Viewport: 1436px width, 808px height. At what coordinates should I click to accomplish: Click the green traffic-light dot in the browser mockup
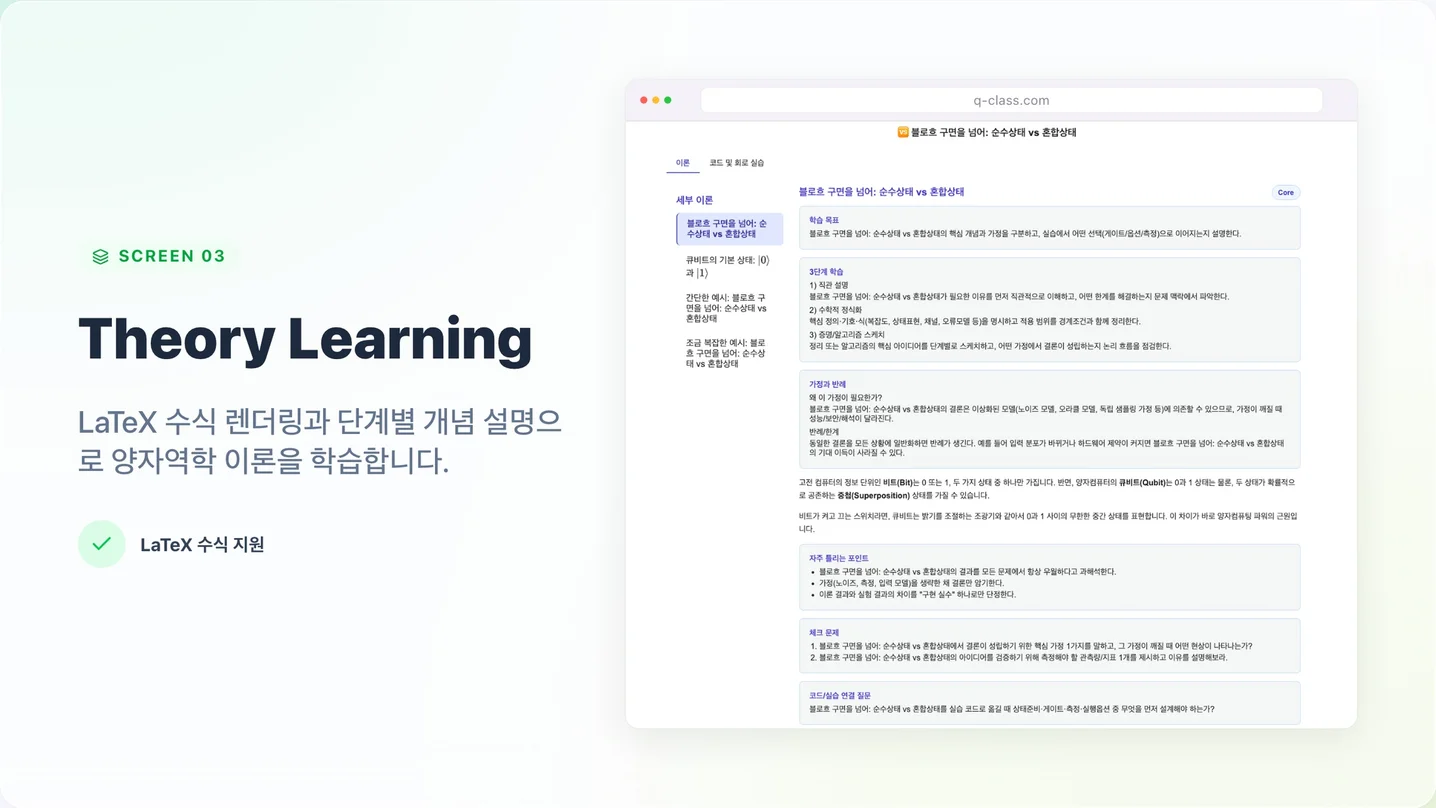point(666,100)
